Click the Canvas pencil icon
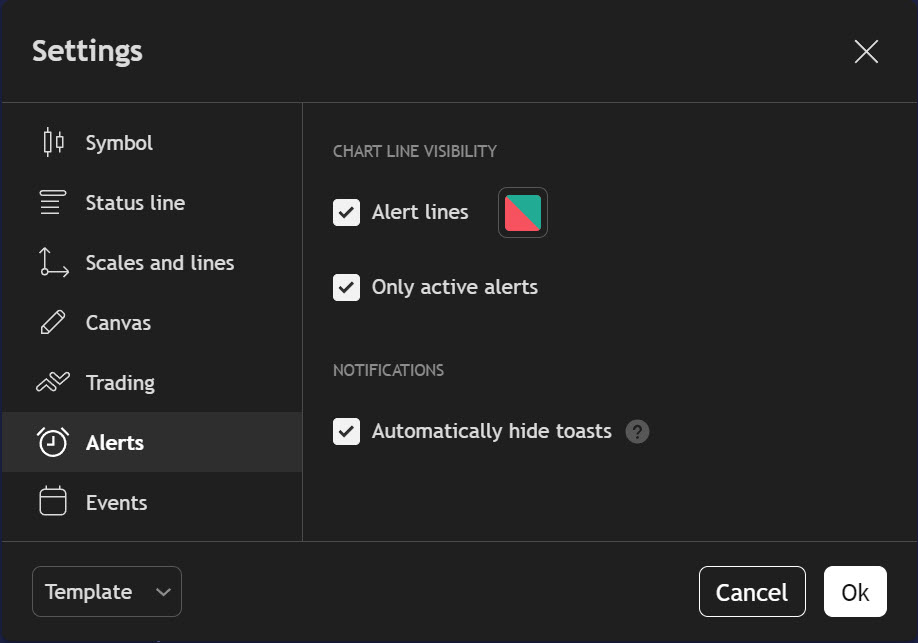918x643 pixels. [53, 323]
